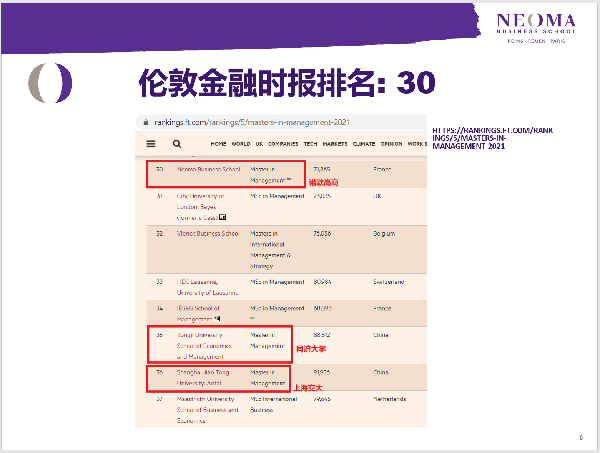Open IÉSEG School of Management link

pos(199,314)
